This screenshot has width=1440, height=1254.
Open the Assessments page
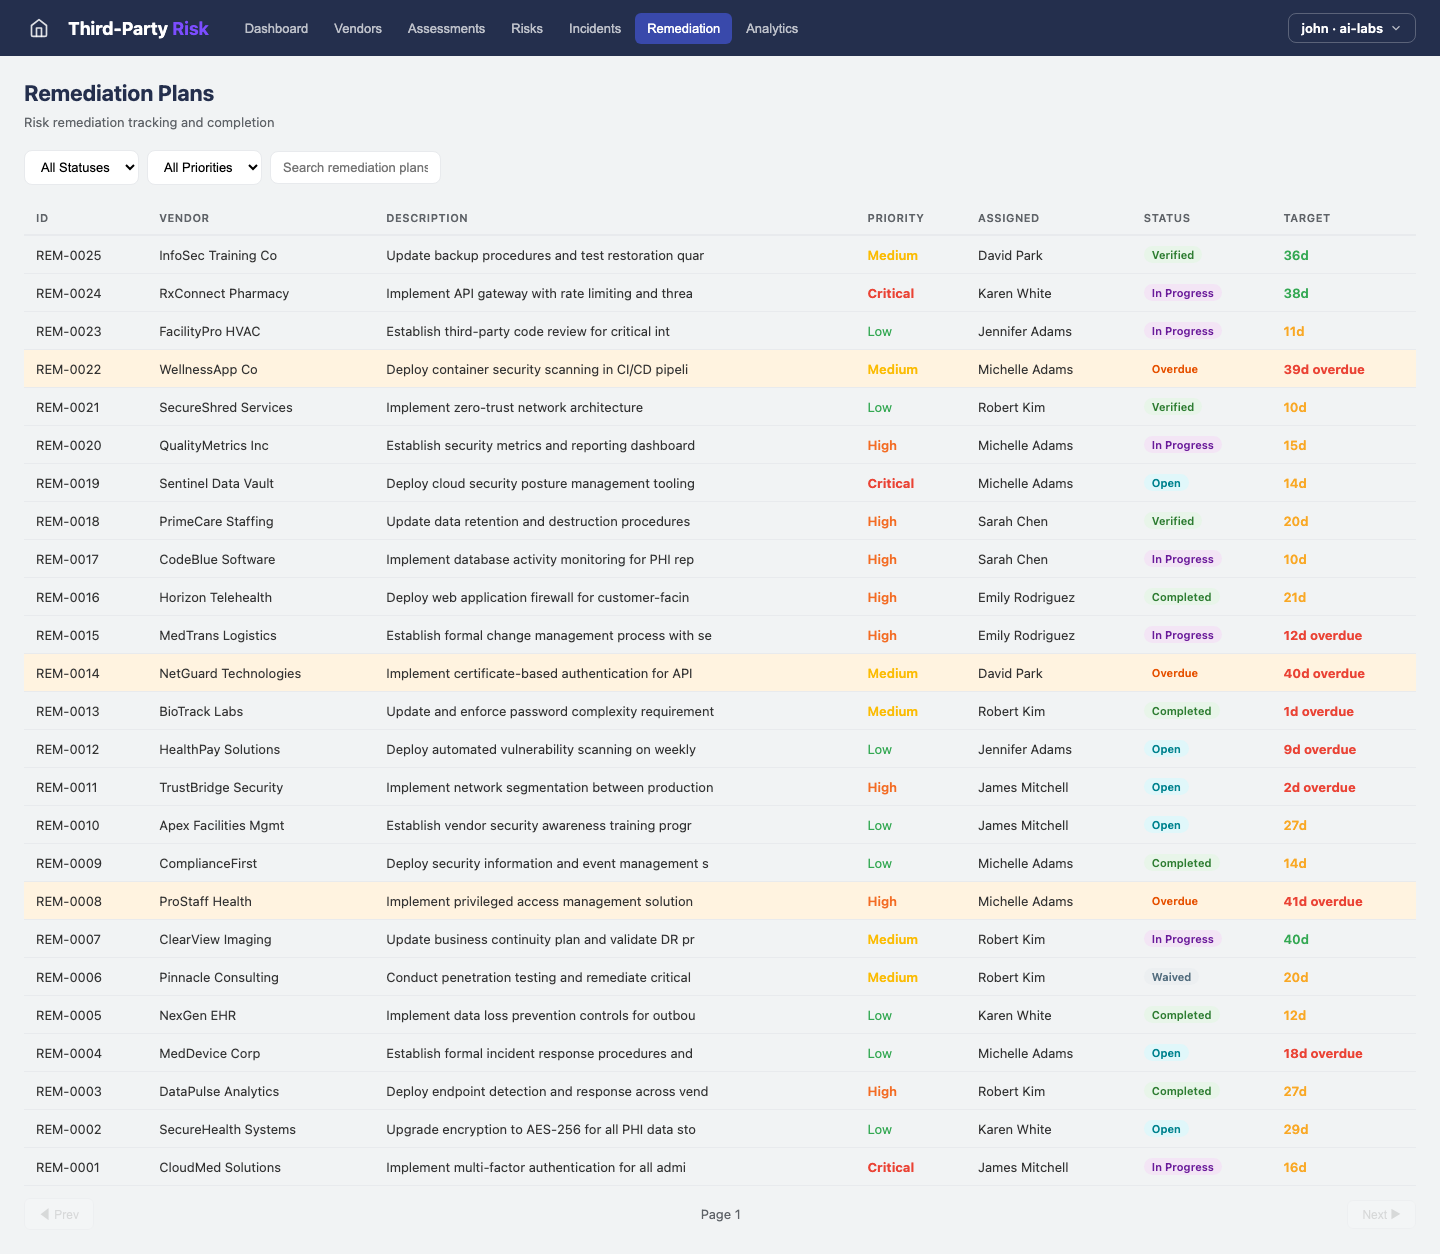pos(446,28)
